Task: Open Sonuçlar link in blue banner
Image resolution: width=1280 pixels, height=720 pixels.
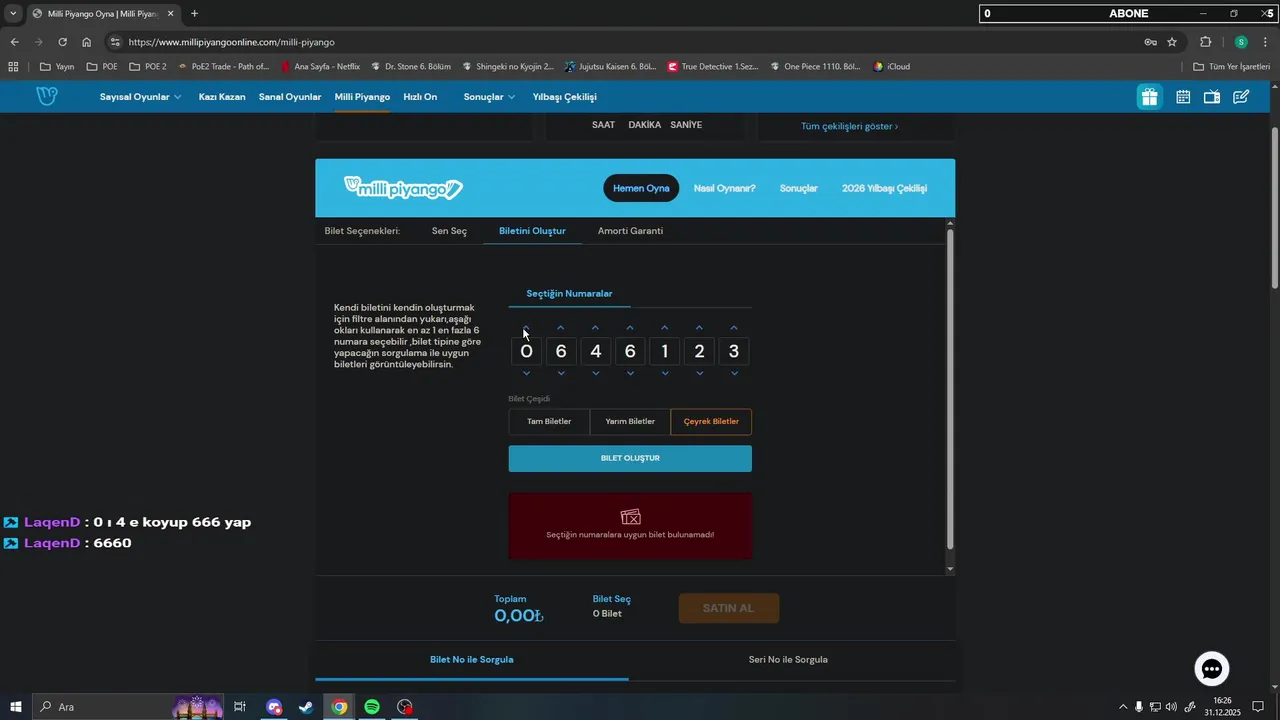Action: (799, 188)
